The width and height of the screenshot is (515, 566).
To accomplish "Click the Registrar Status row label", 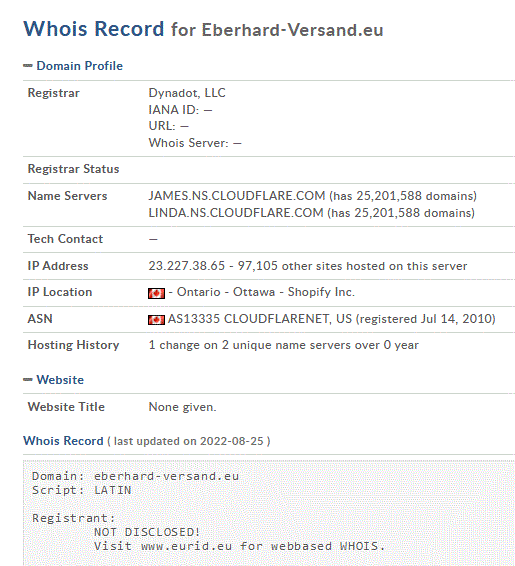I will pyautogui.click(x=73, y=169).
